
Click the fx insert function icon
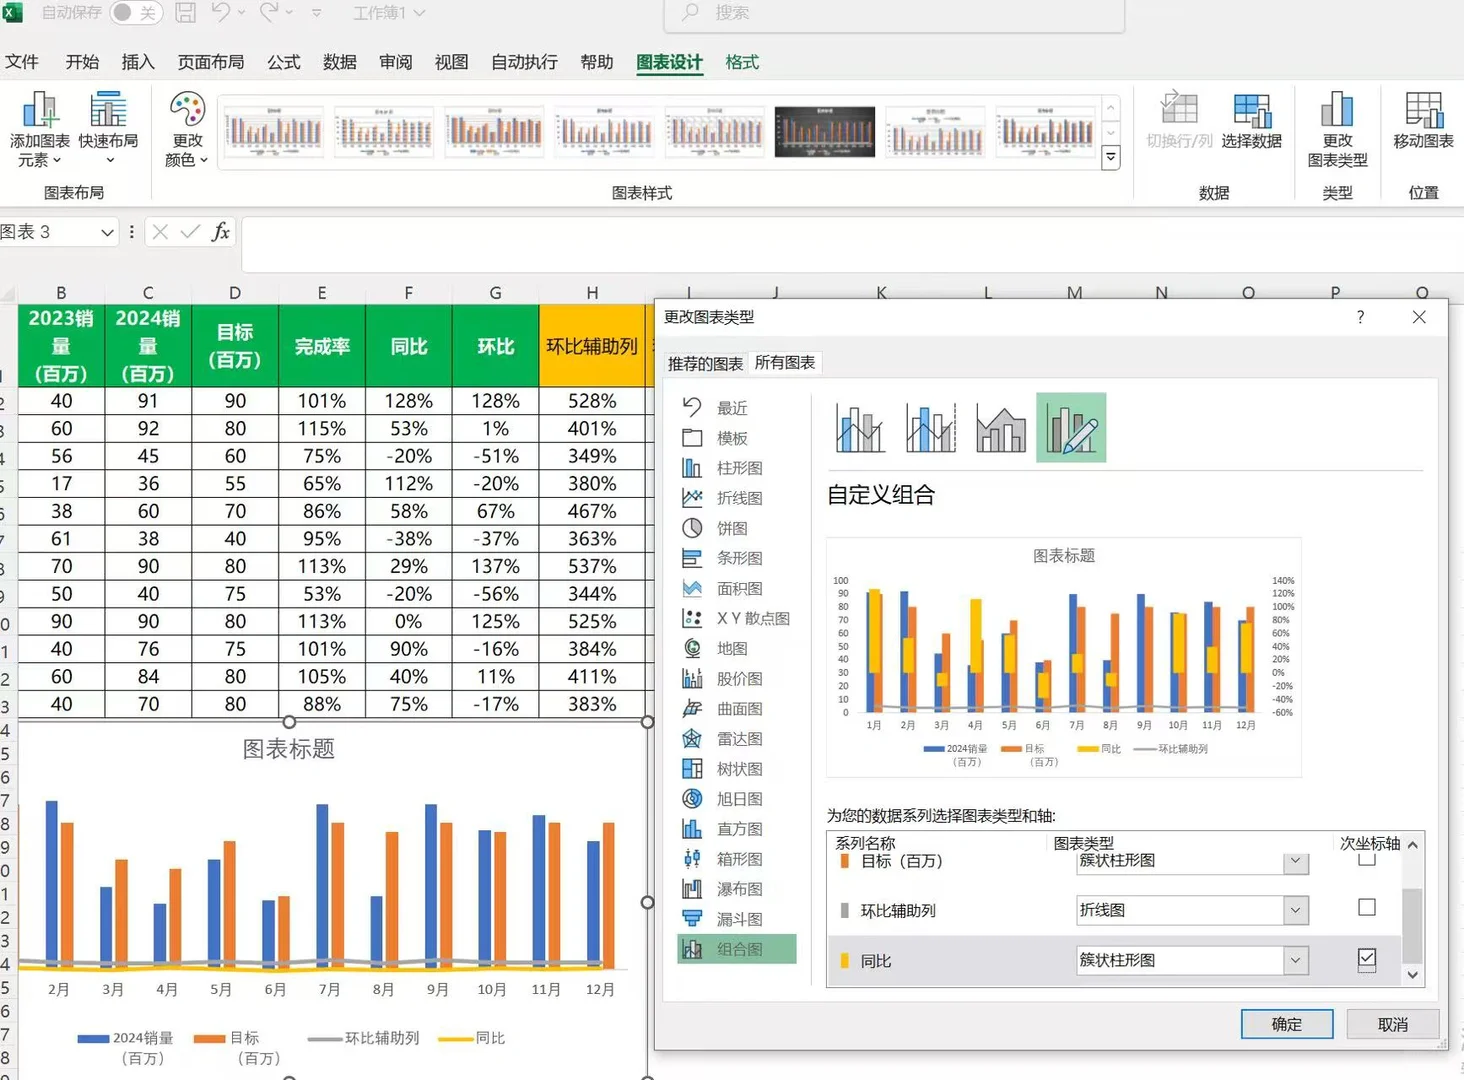coord(221,232)
